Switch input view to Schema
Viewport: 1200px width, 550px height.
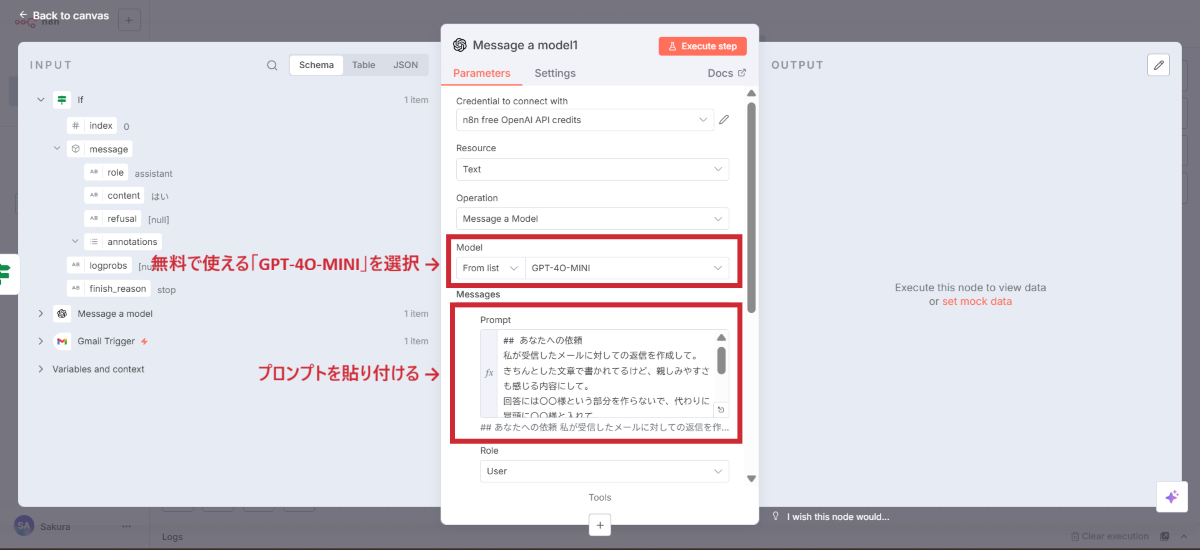coord(316,65)
